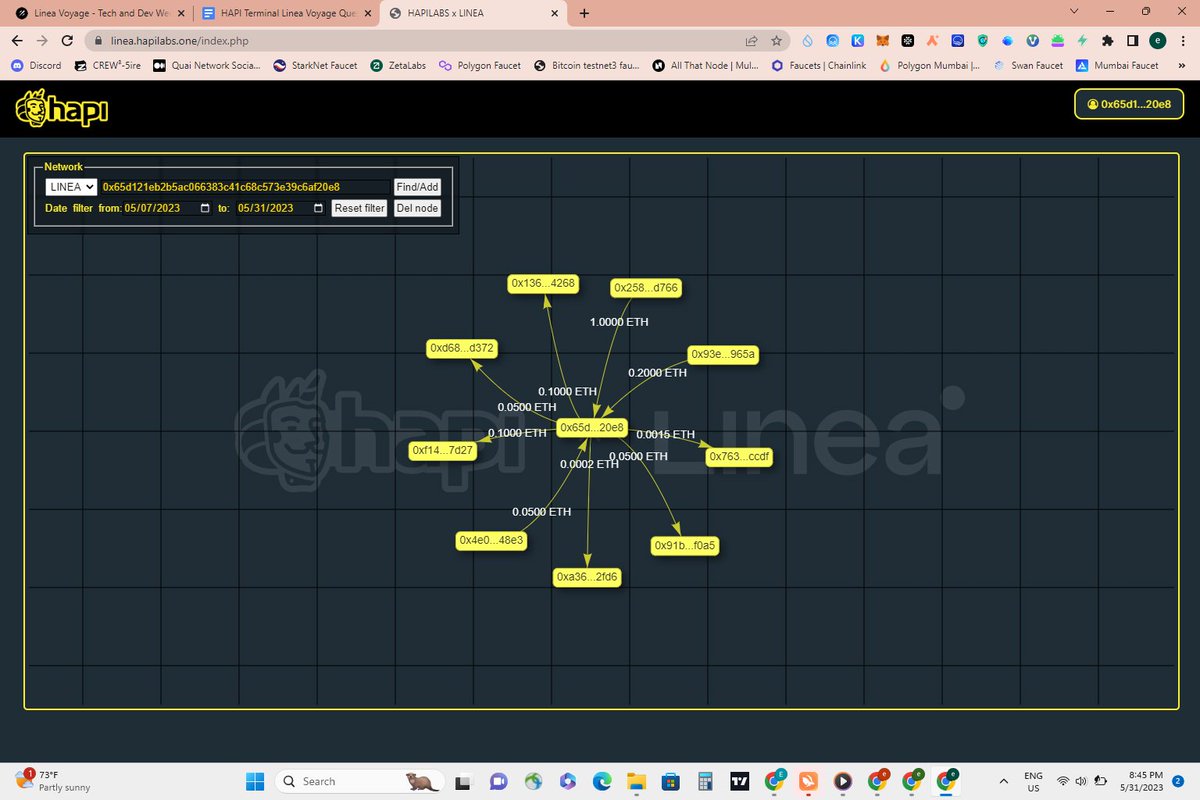Select the central node 0x65d...20e8
This screenshot has width=1200, height=800.
(592, 428)
